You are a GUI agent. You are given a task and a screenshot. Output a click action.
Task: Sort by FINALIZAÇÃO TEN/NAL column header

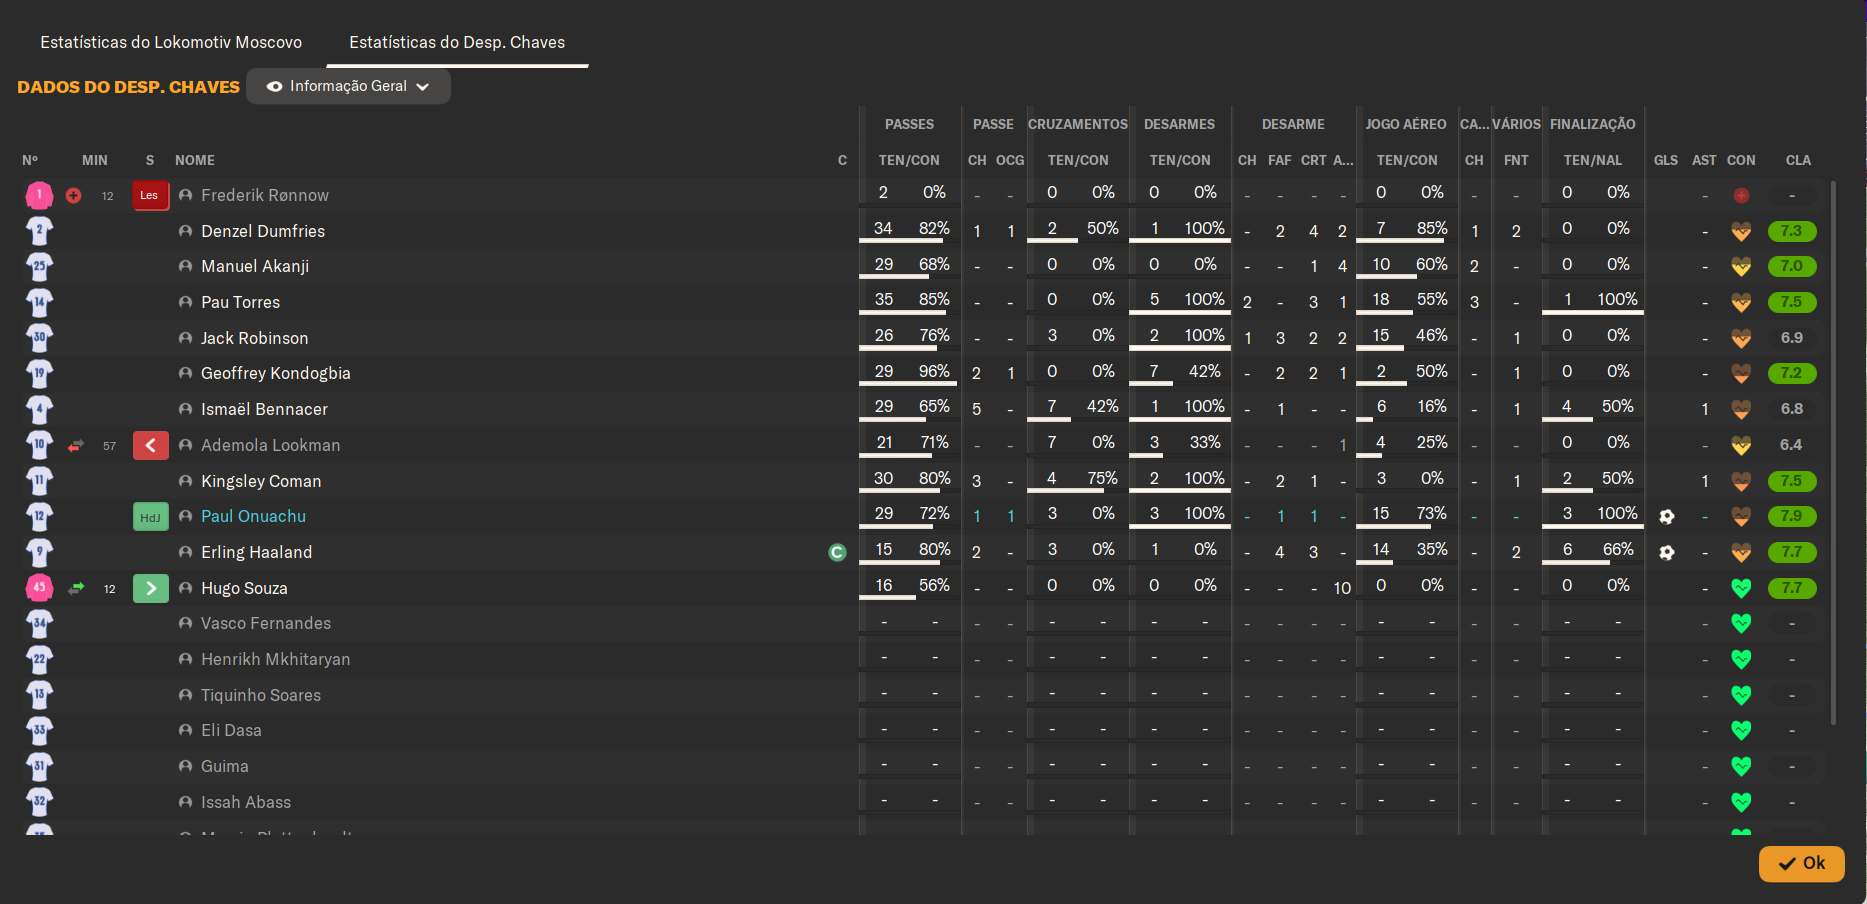tap(1593, 160)
